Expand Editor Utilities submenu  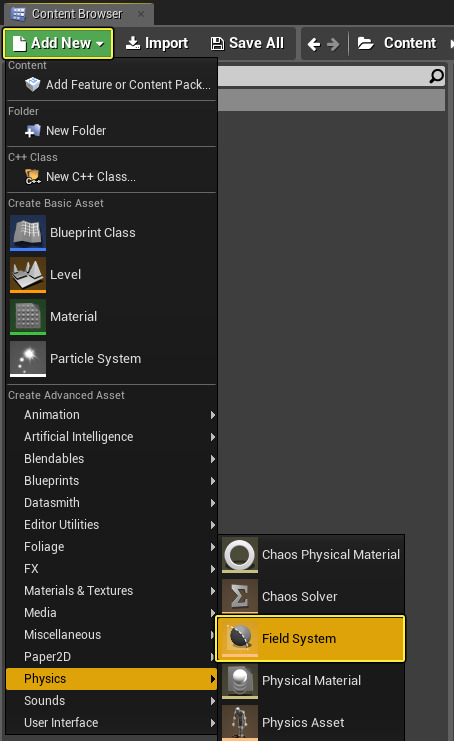coord(111,525)
